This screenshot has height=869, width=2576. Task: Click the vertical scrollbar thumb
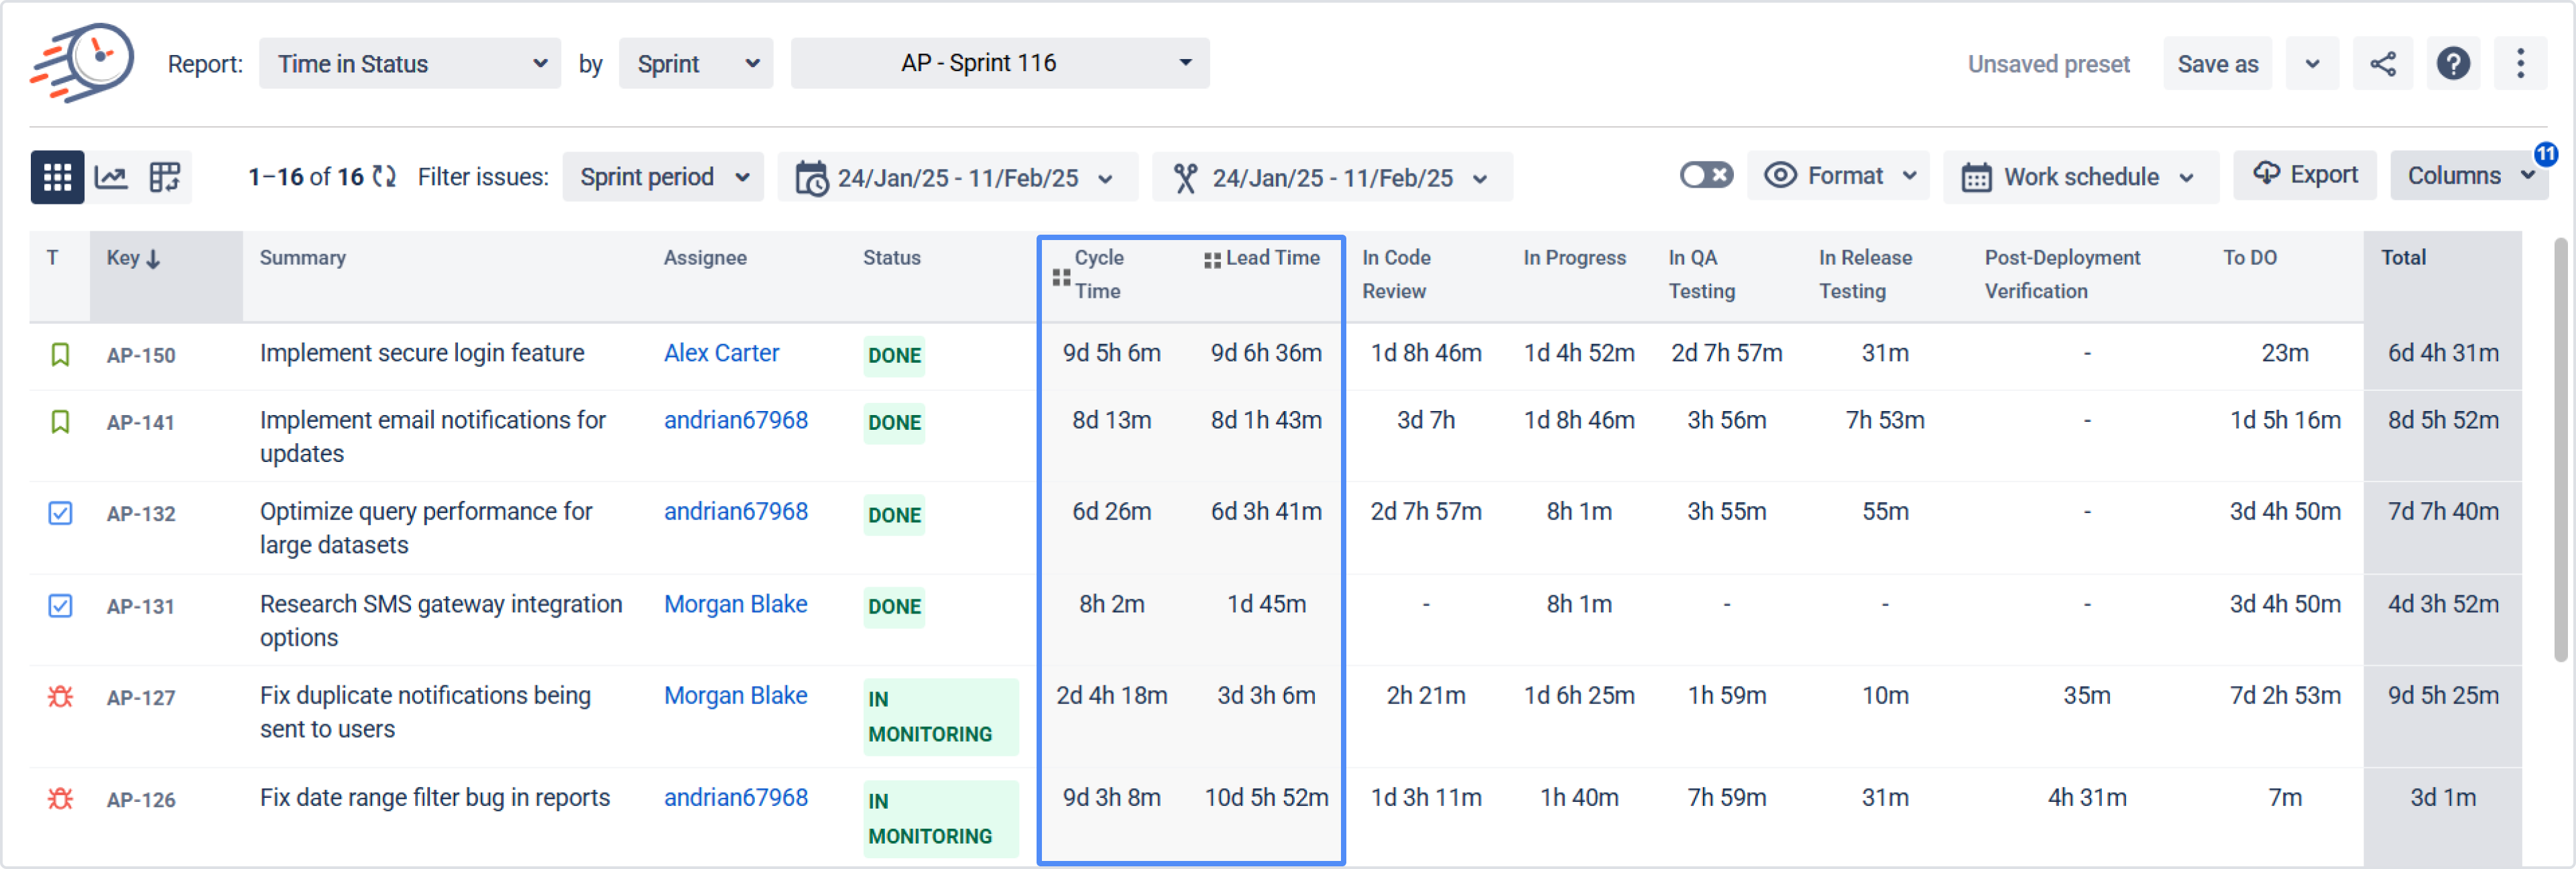pos(2559,450)
